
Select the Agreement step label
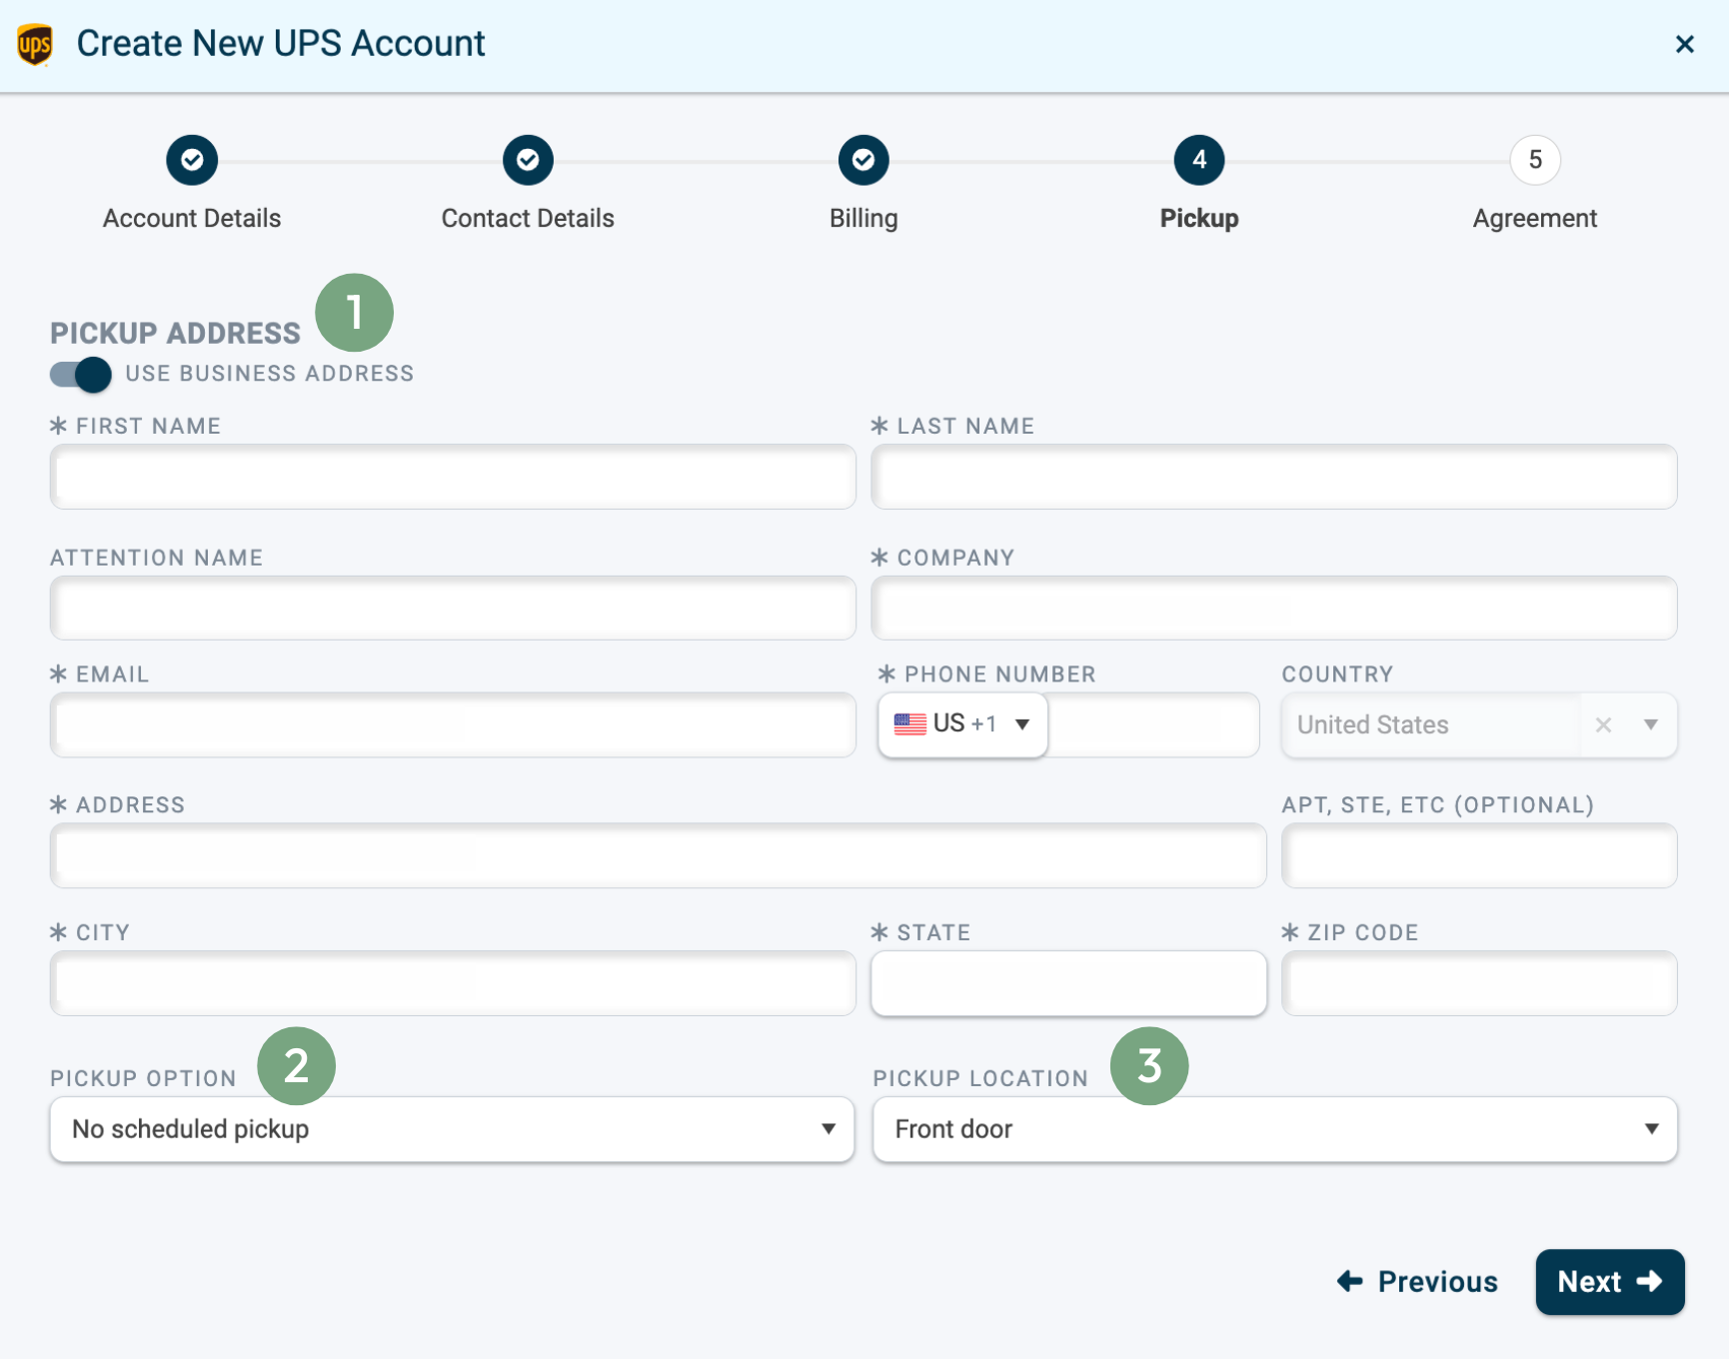[1534, 218]
